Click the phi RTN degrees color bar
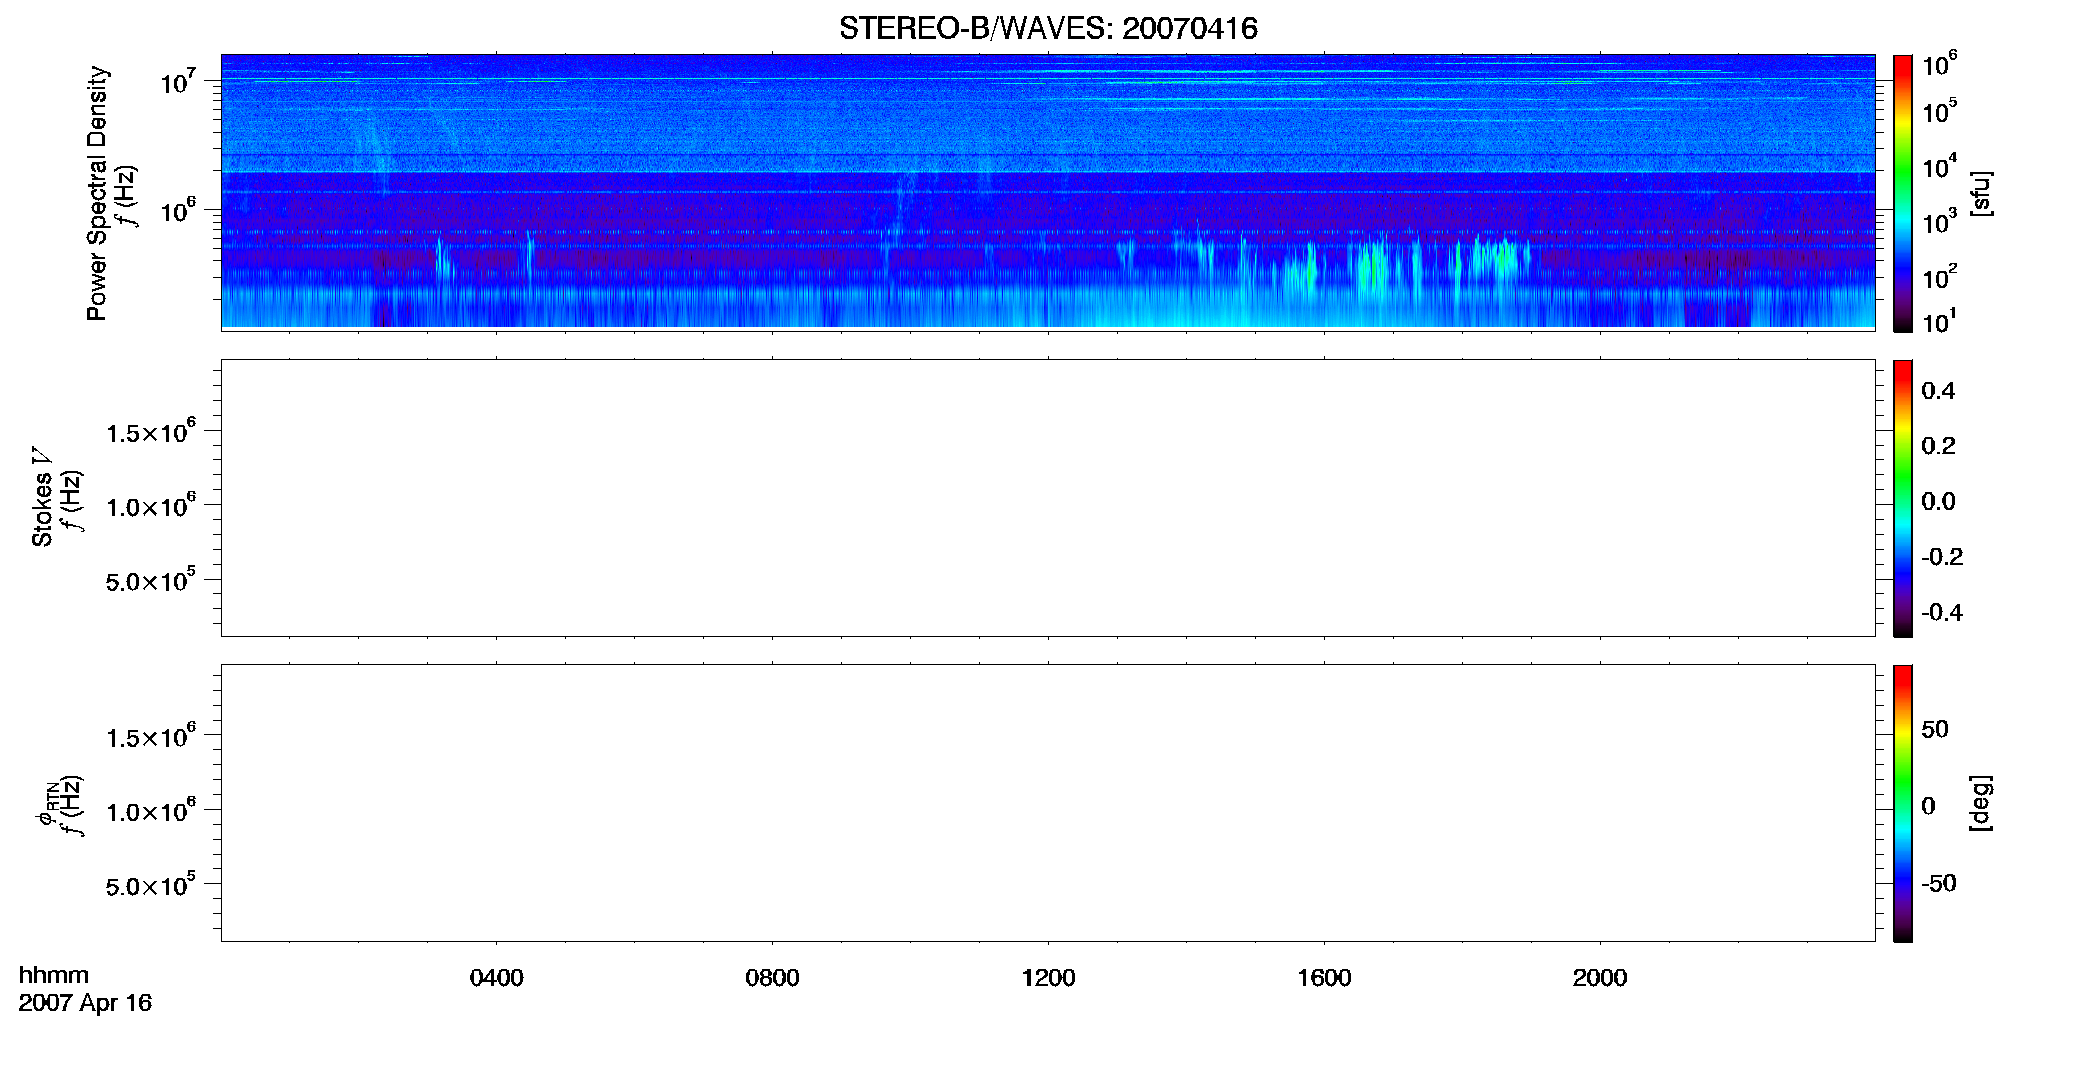2096x1080 pixels. coord(1902,803)
